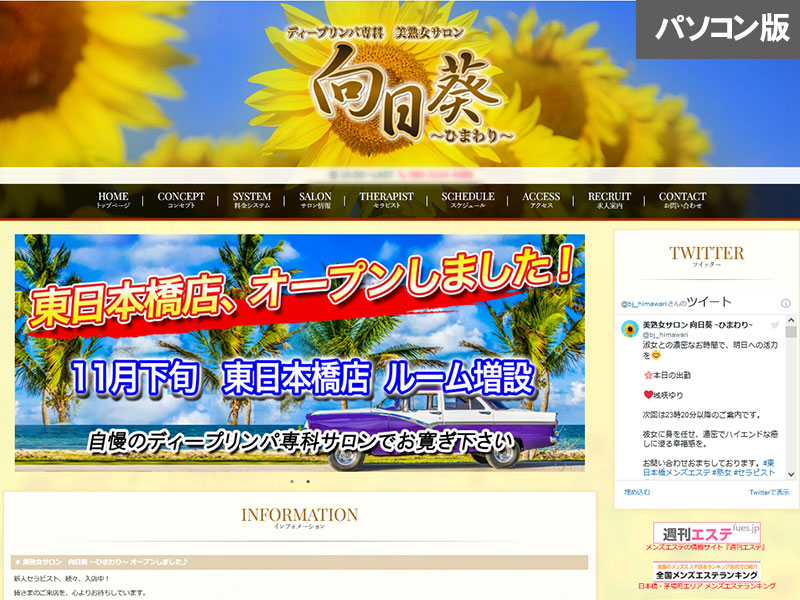Select the second carousel slide dot
800x600 pixels.
[307, 481]
